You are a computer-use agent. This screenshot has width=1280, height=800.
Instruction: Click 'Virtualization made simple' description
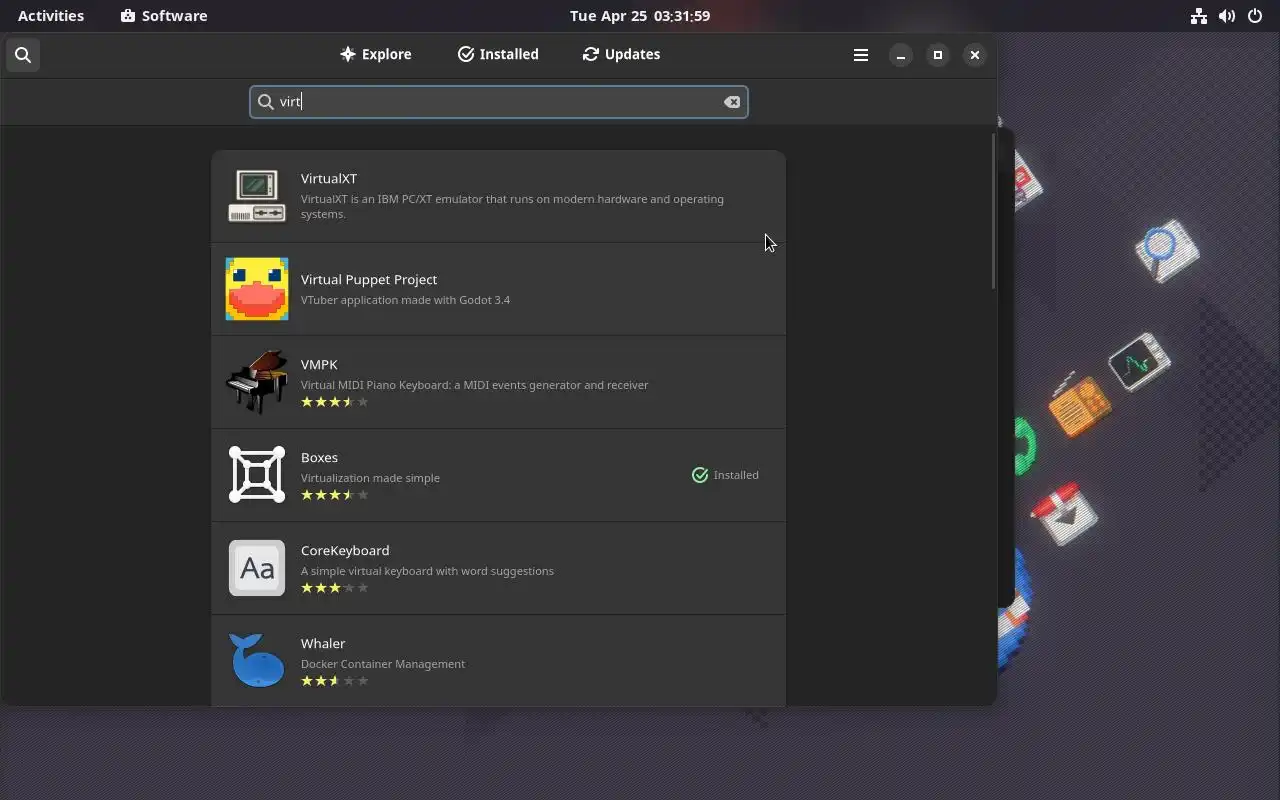tap(370, 478)
